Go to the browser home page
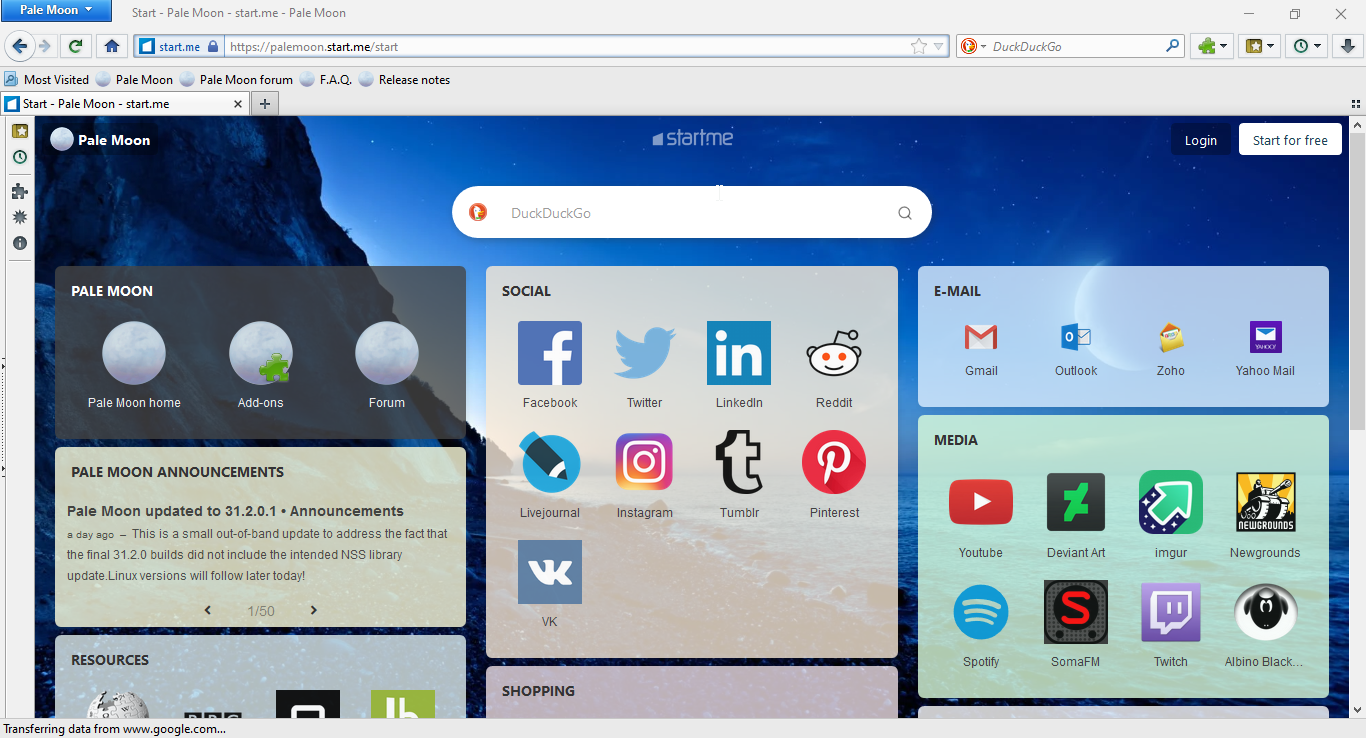The height and width of the screenshot is (738, 1366). [x=112, y=46]
